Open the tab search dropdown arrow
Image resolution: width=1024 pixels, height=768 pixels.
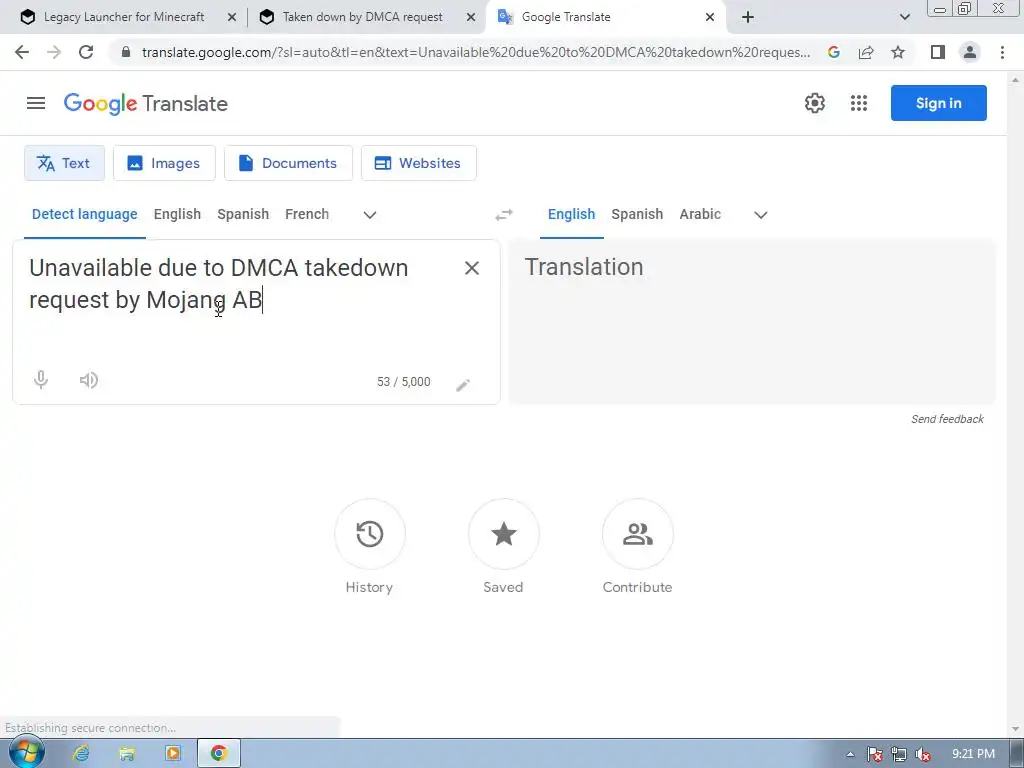(904, 17)
